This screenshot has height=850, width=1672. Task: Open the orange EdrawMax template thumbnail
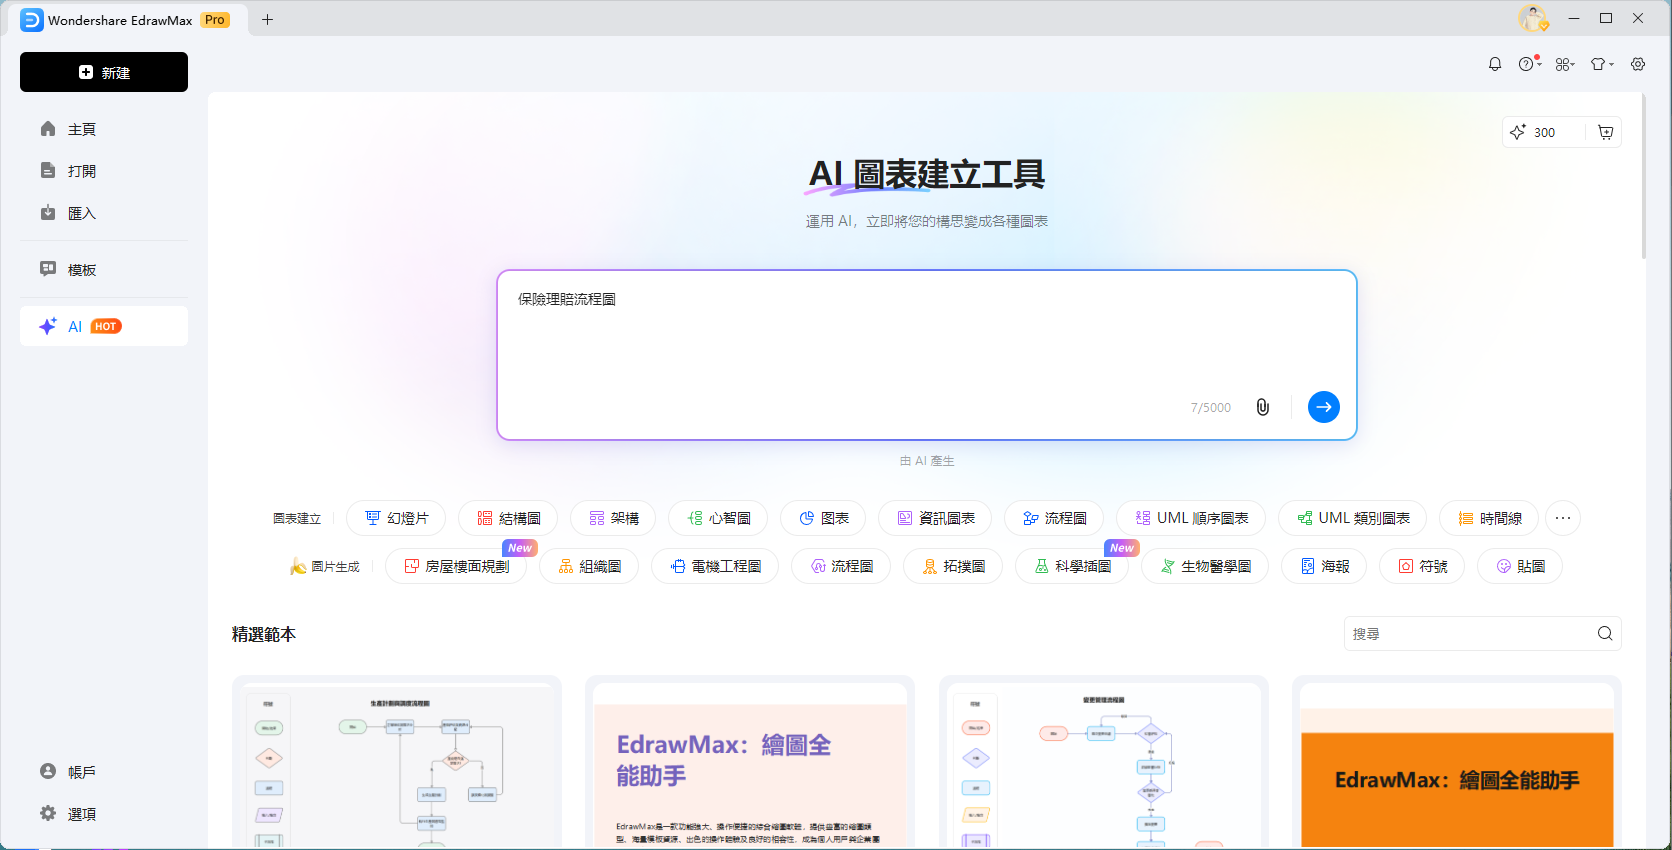[1457, 764]
